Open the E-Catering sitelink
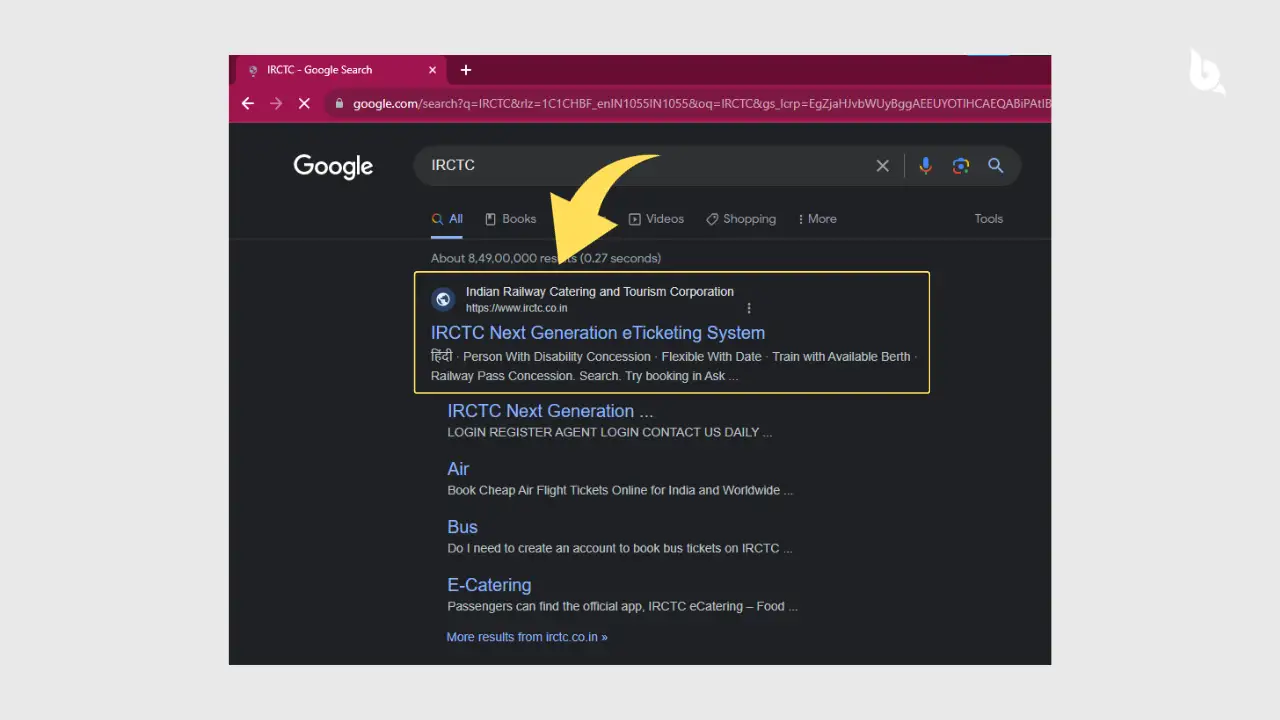 coord(489,585)
